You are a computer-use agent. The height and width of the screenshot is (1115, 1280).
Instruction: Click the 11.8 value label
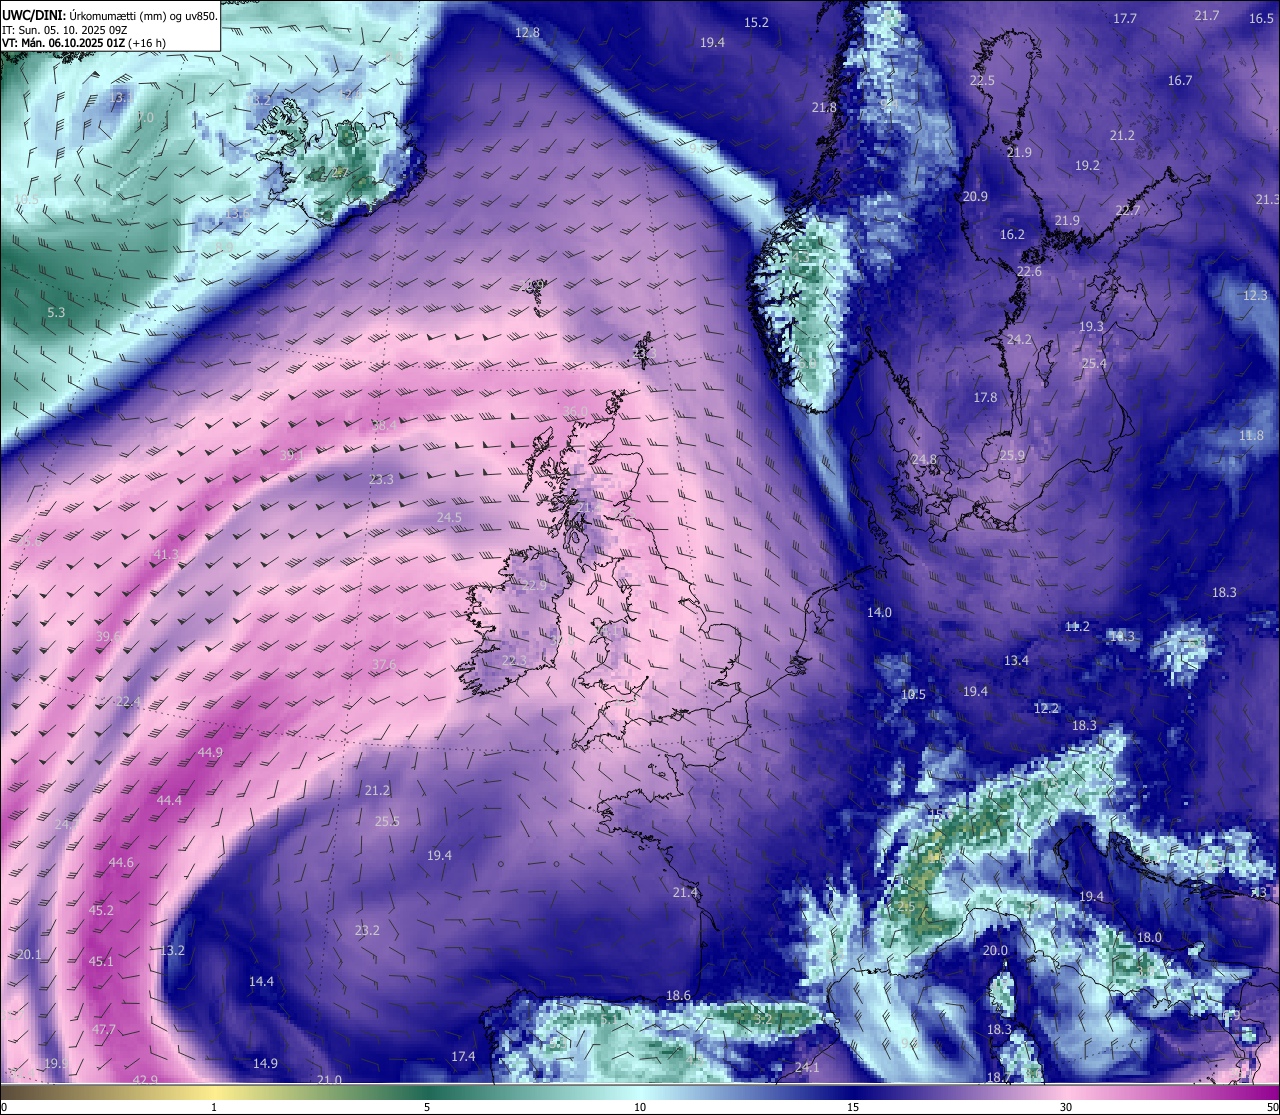(1251, 435)
